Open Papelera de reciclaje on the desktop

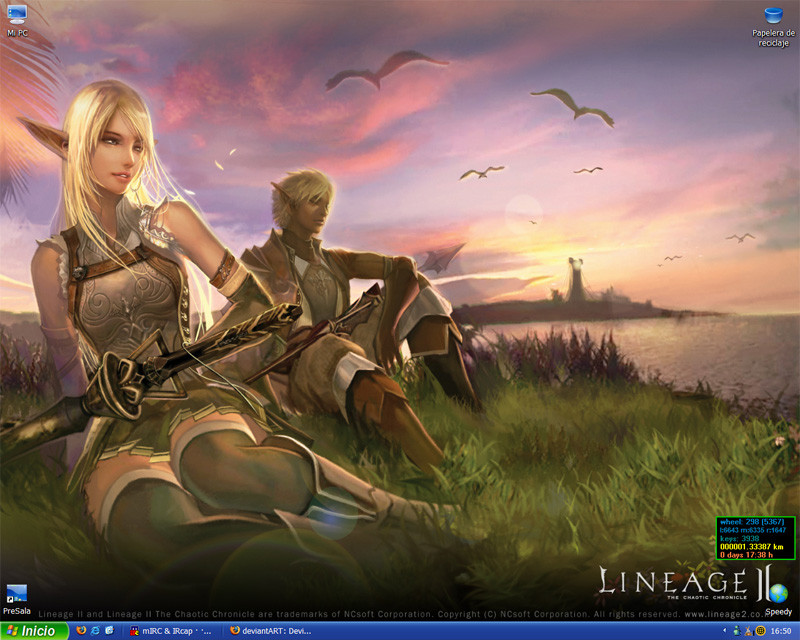773,27
